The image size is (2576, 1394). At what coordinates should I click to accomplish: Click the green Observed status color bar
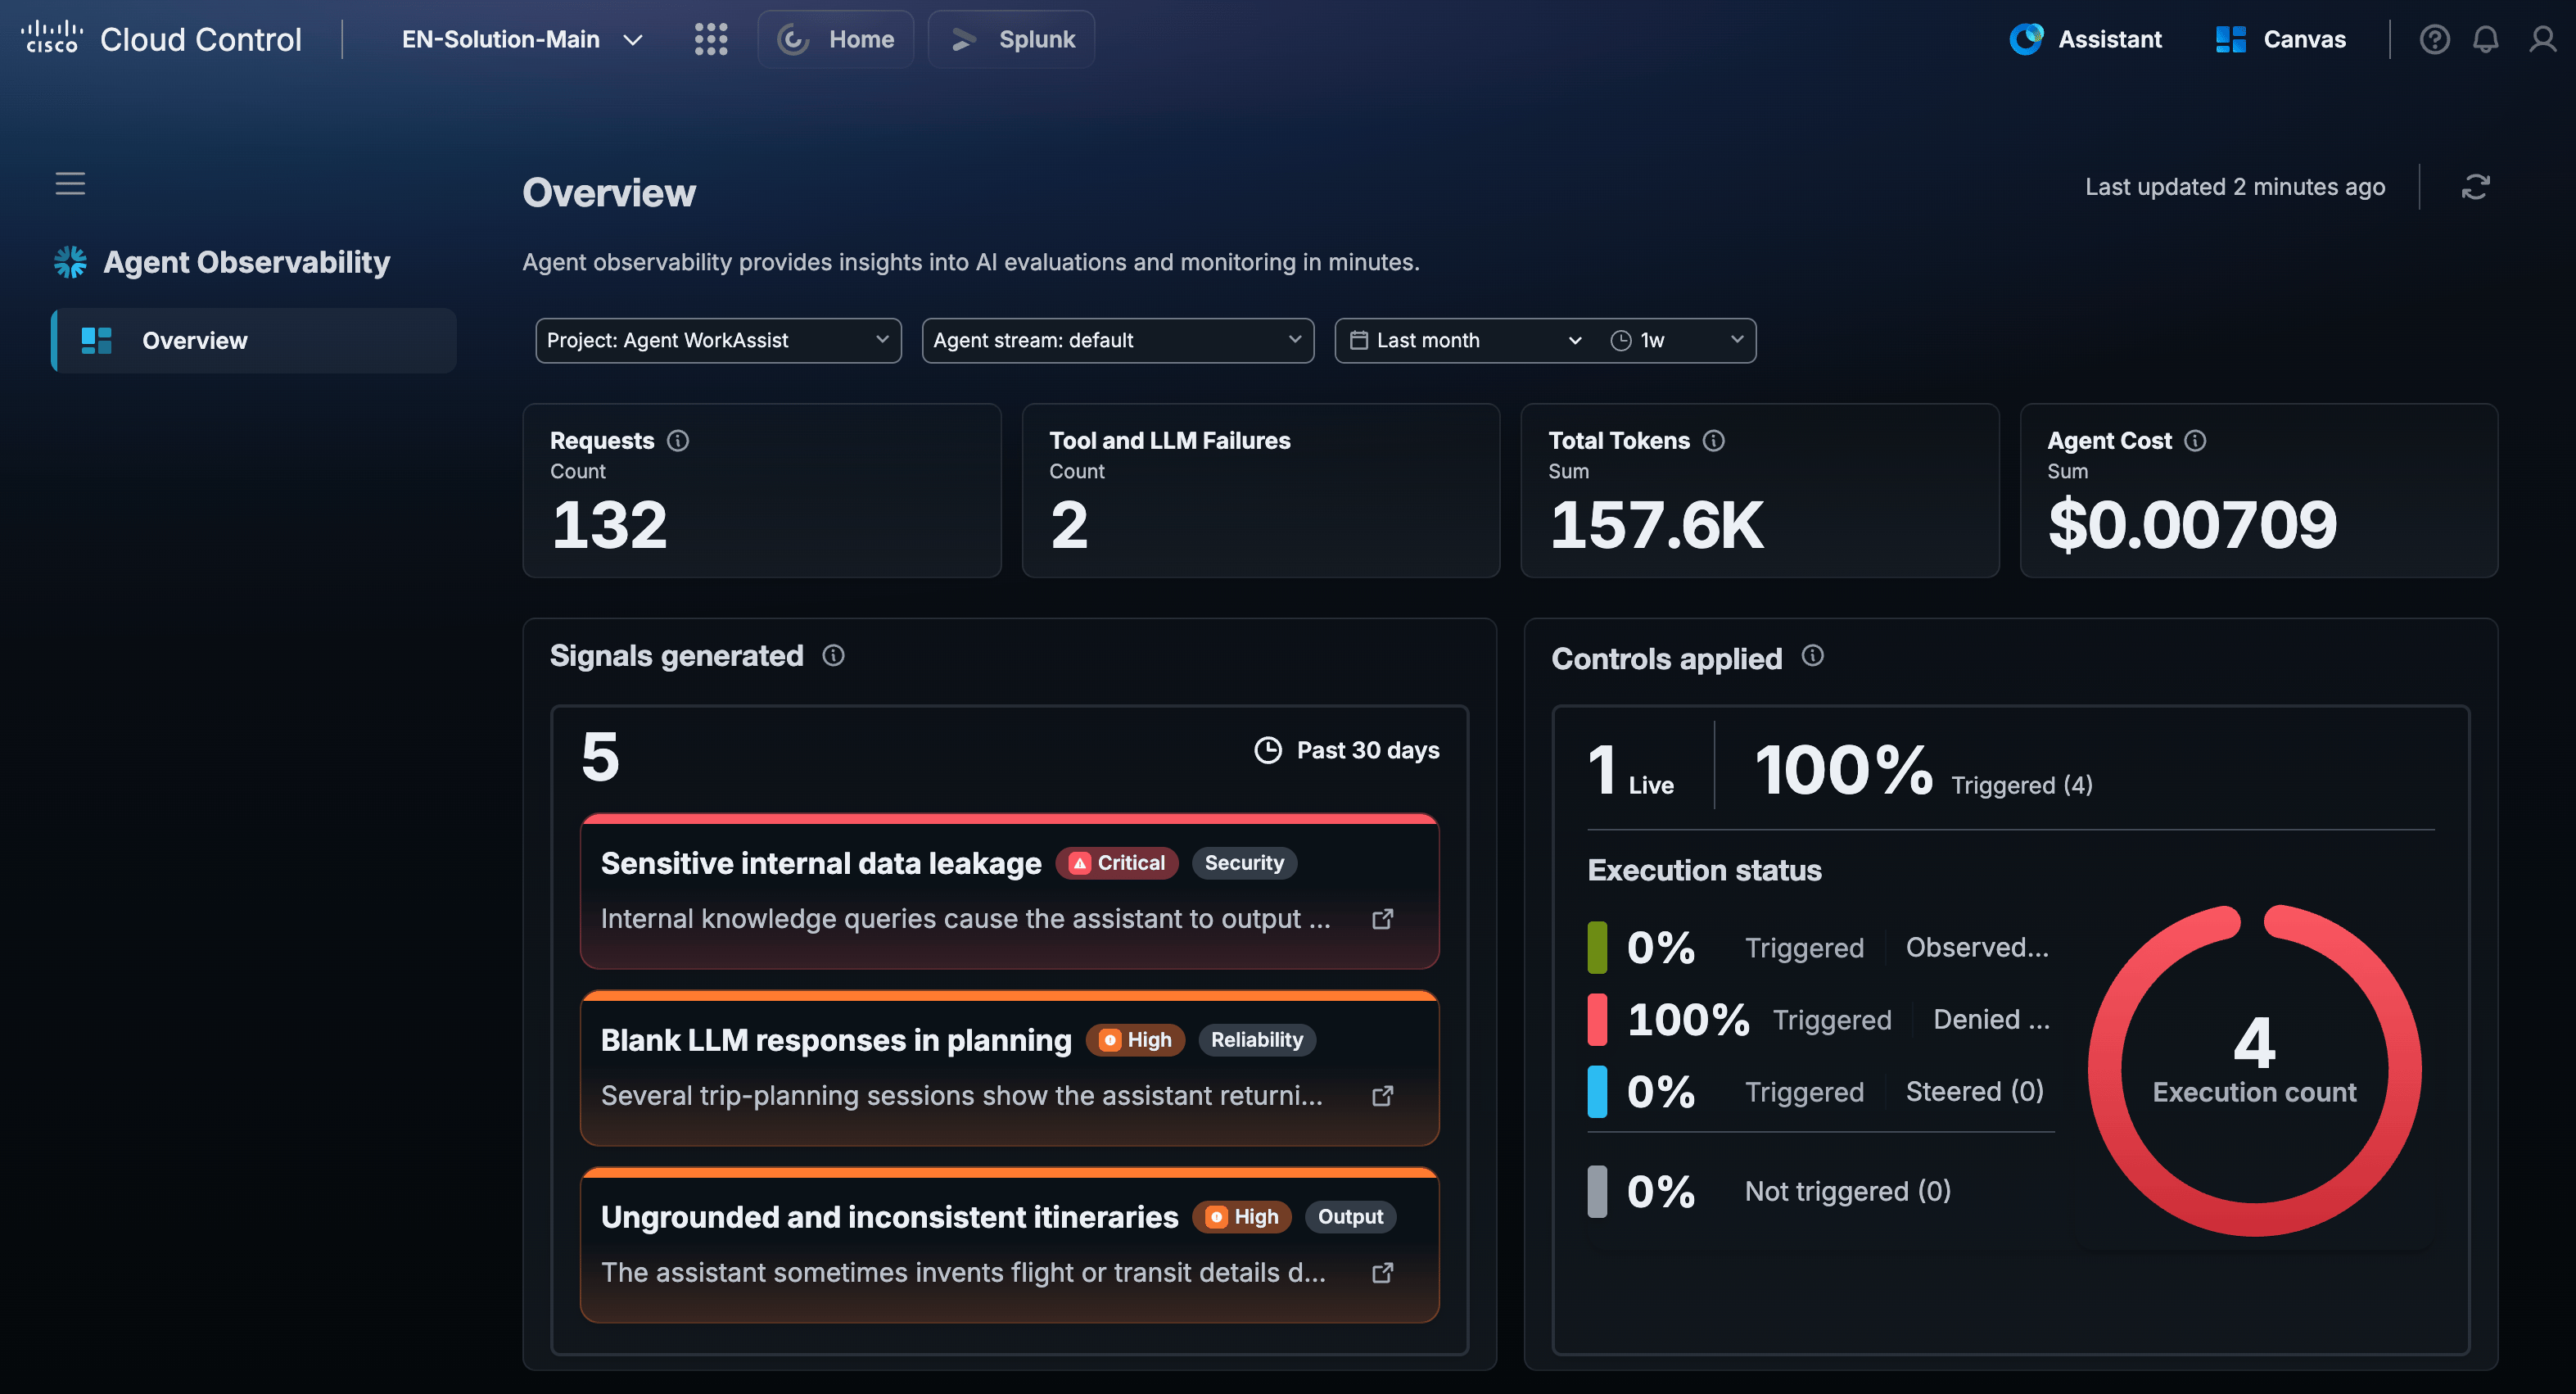coord(1597,947)
